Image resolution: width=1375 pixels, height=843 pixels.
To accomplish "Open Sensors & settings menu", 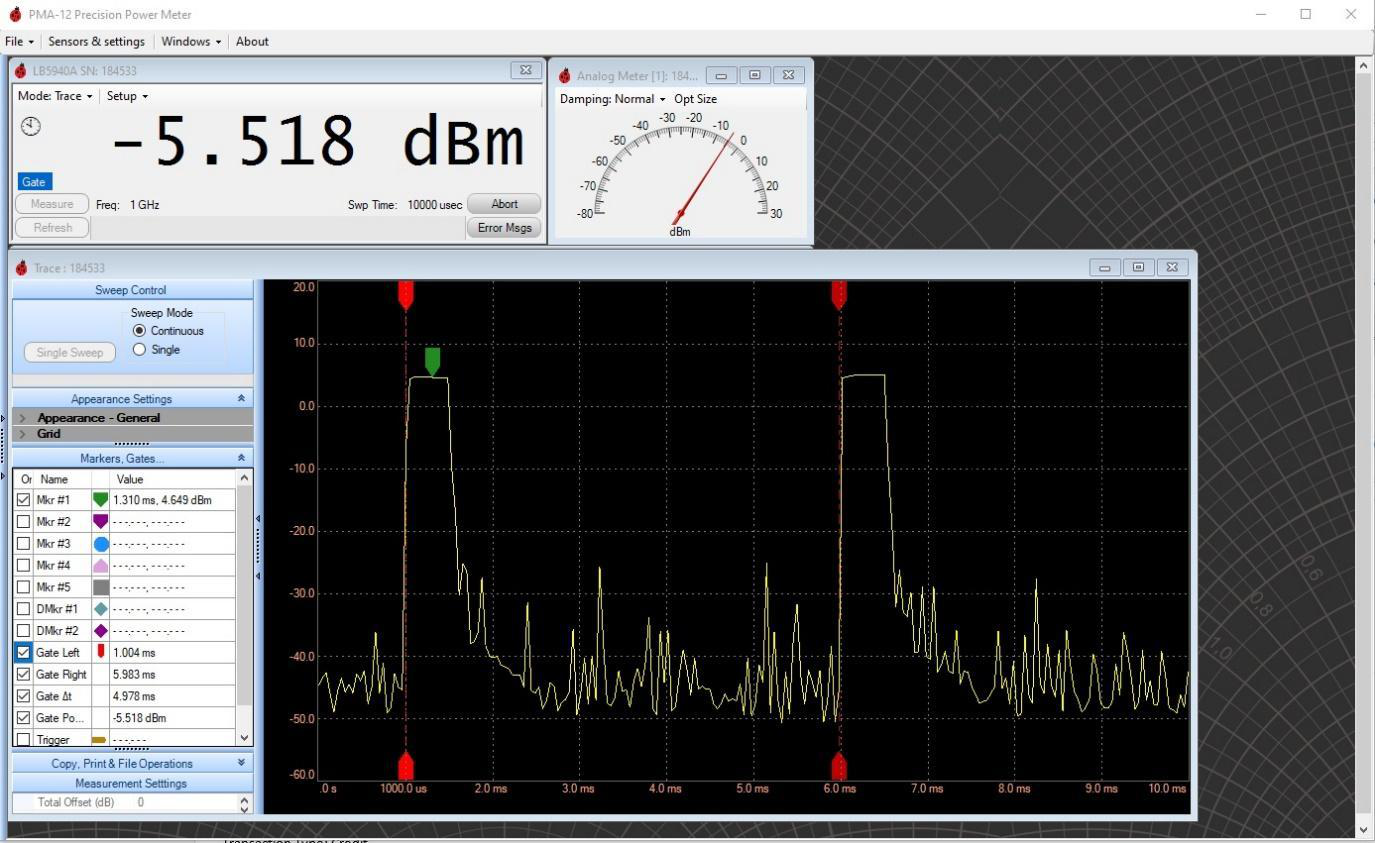I will (97, 41).
